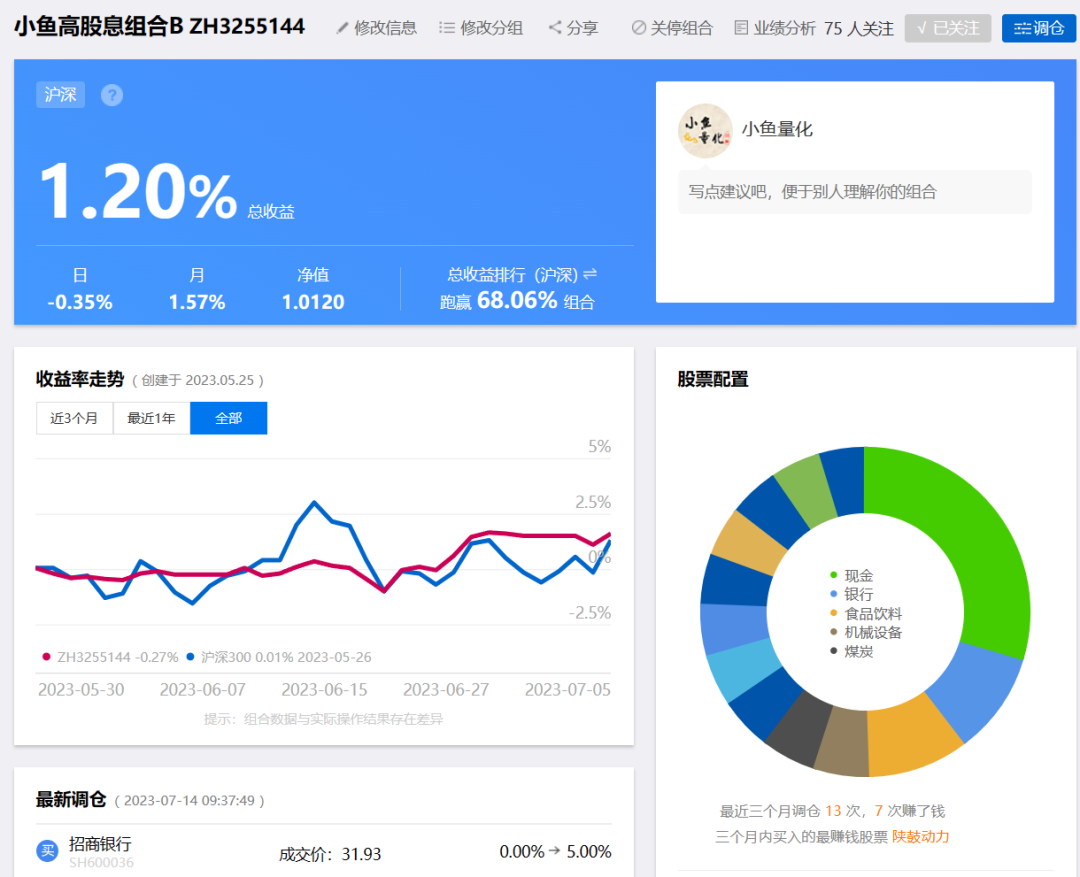Image resolution: width=1080 pixels, height=877 pixels.
Task: Click the question mark help icon
Action: 112,95
